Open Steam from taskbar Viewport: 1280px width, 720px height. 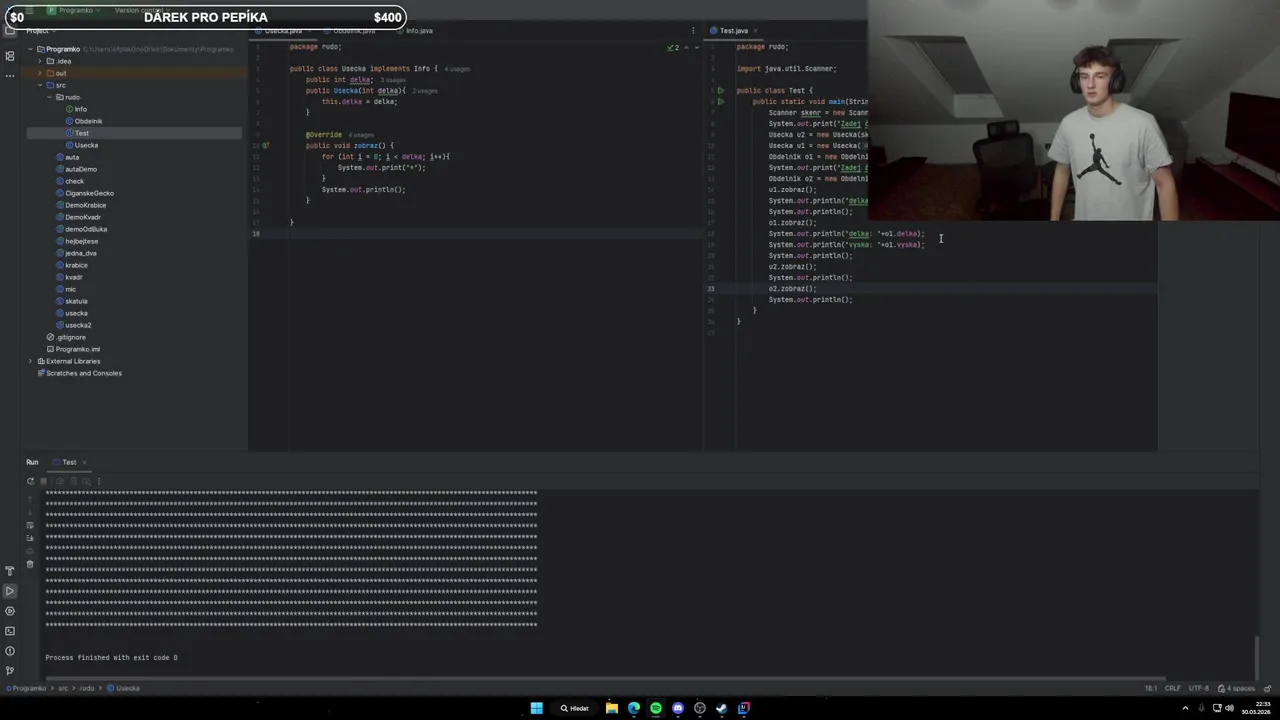tap(722, 708)
